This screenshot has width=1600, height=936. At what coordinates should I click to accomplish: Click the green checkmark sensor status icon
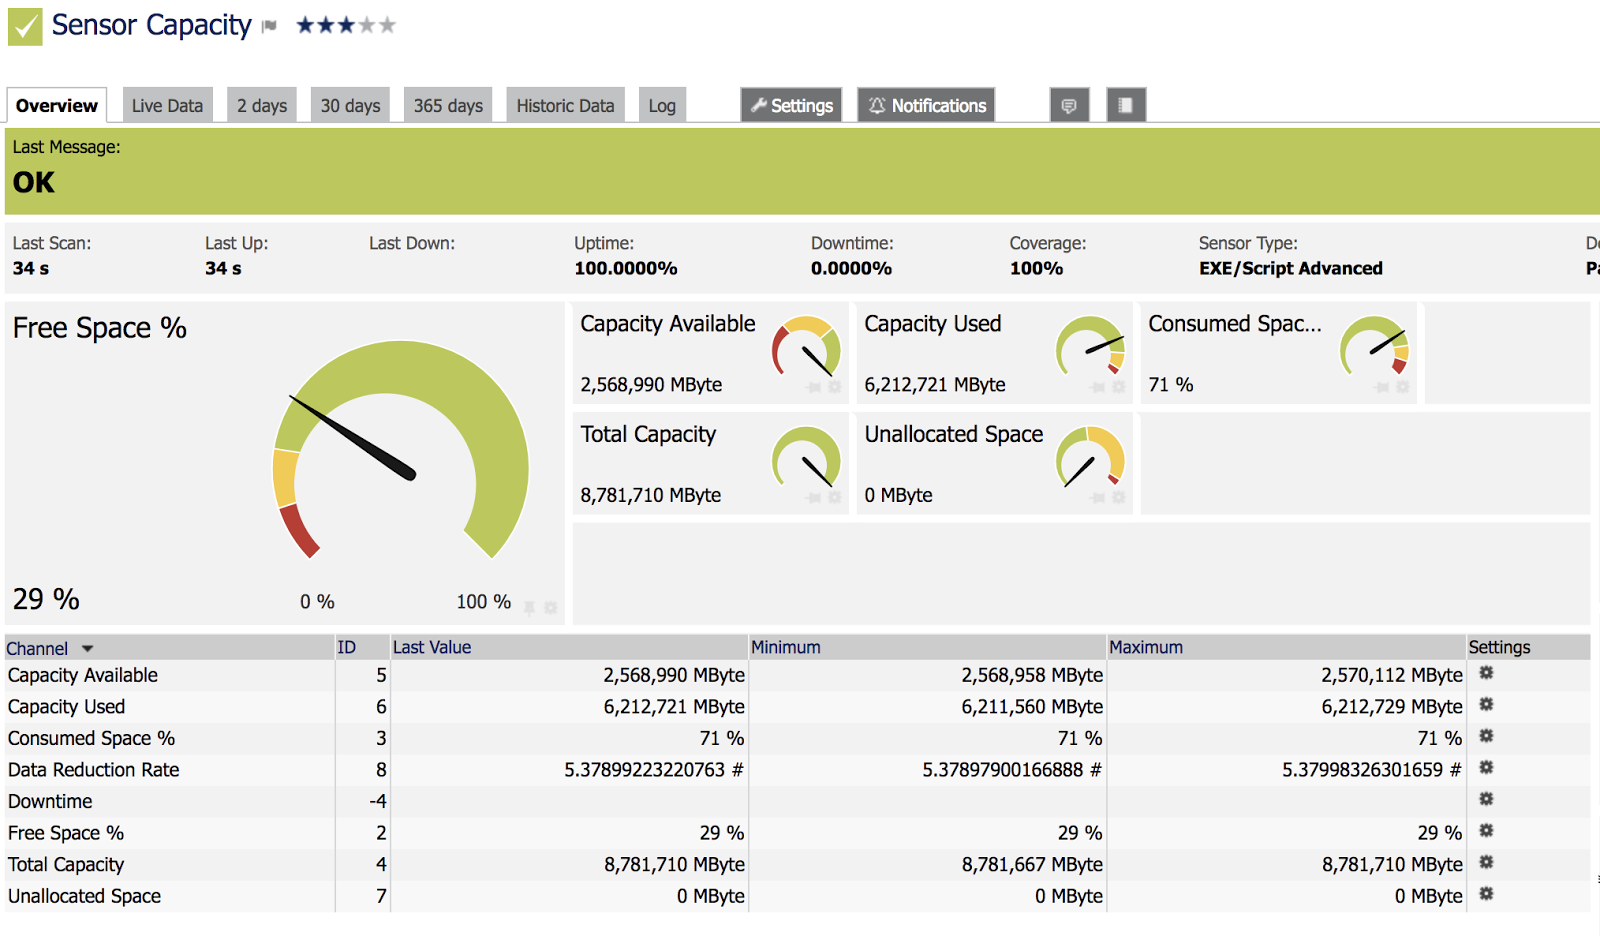coord(24,24)
